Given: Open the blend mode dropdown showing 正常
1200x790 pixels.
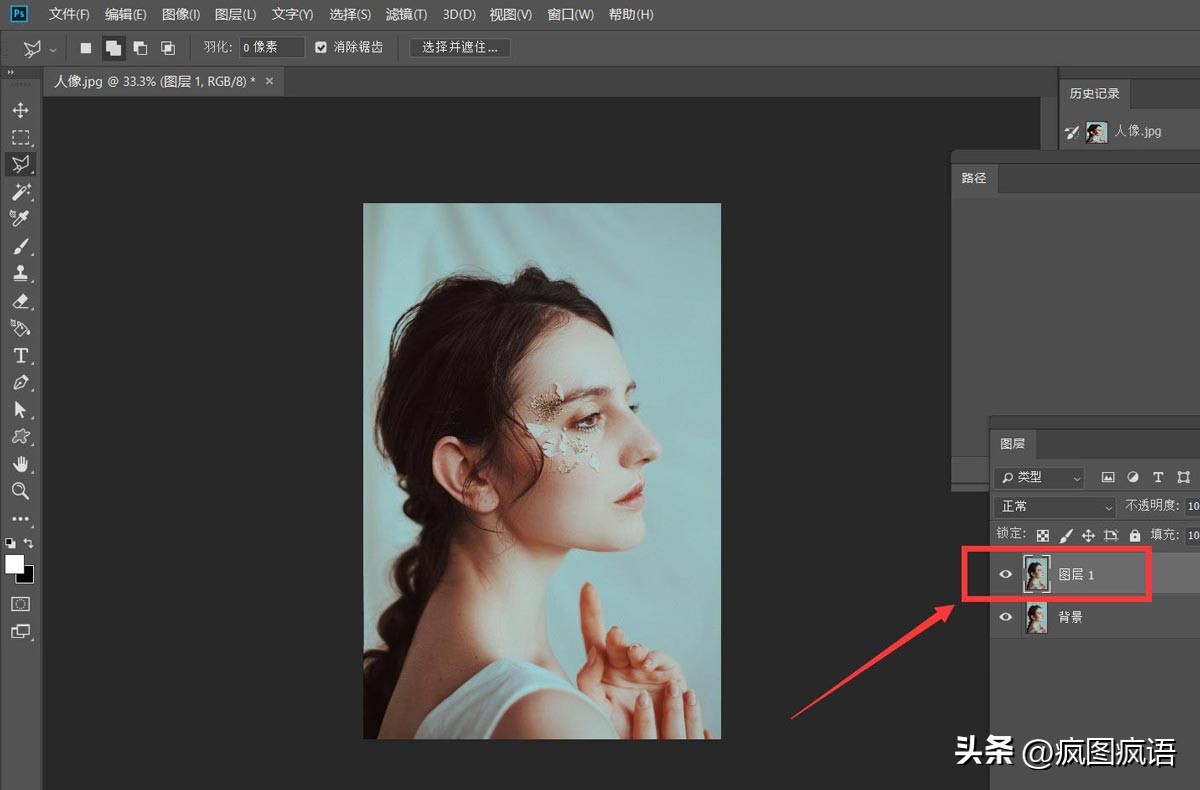Looking at the screenshot, I should [1053, 506].
